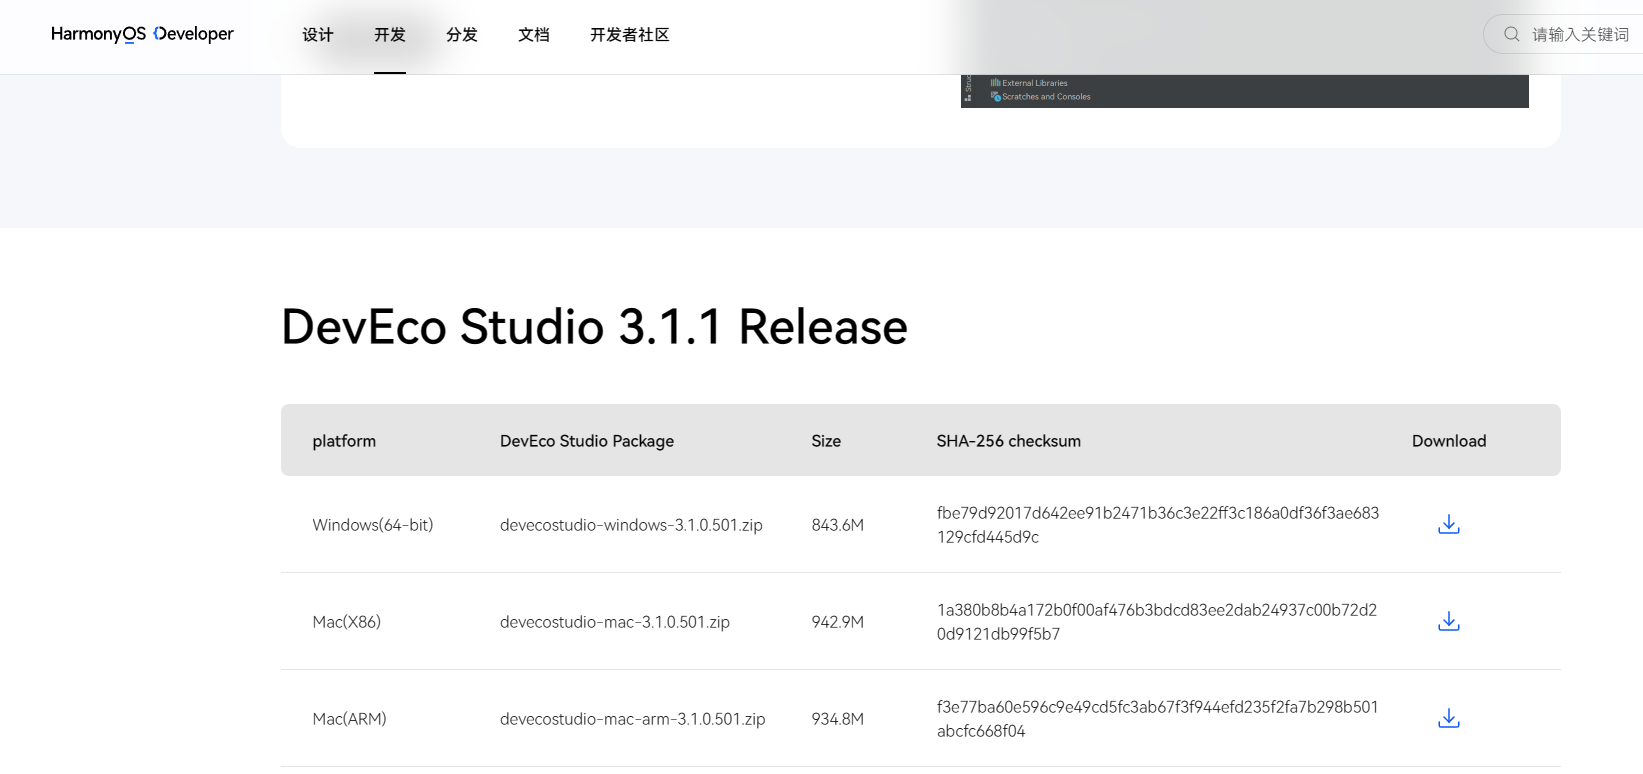This screenshot has width=1643, height=774.
Task: Select the Windows(64-bit) platform cell
Action: tap(373, 525)
